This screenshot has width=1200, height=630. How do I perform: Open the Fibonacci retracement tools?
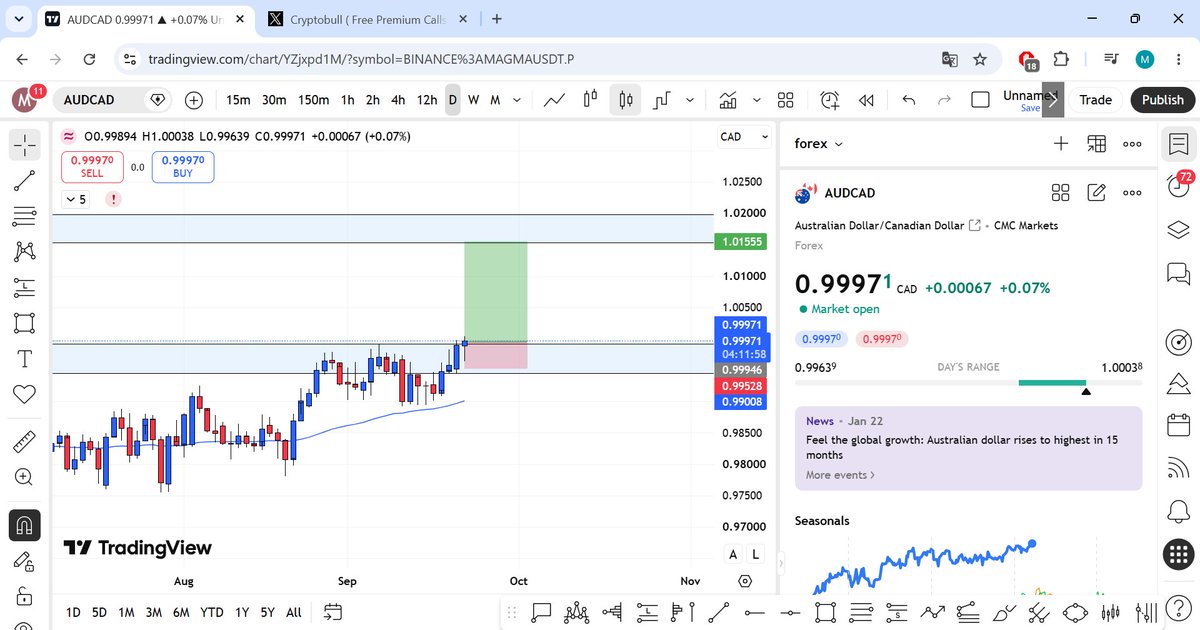click(x=25, y=216)
